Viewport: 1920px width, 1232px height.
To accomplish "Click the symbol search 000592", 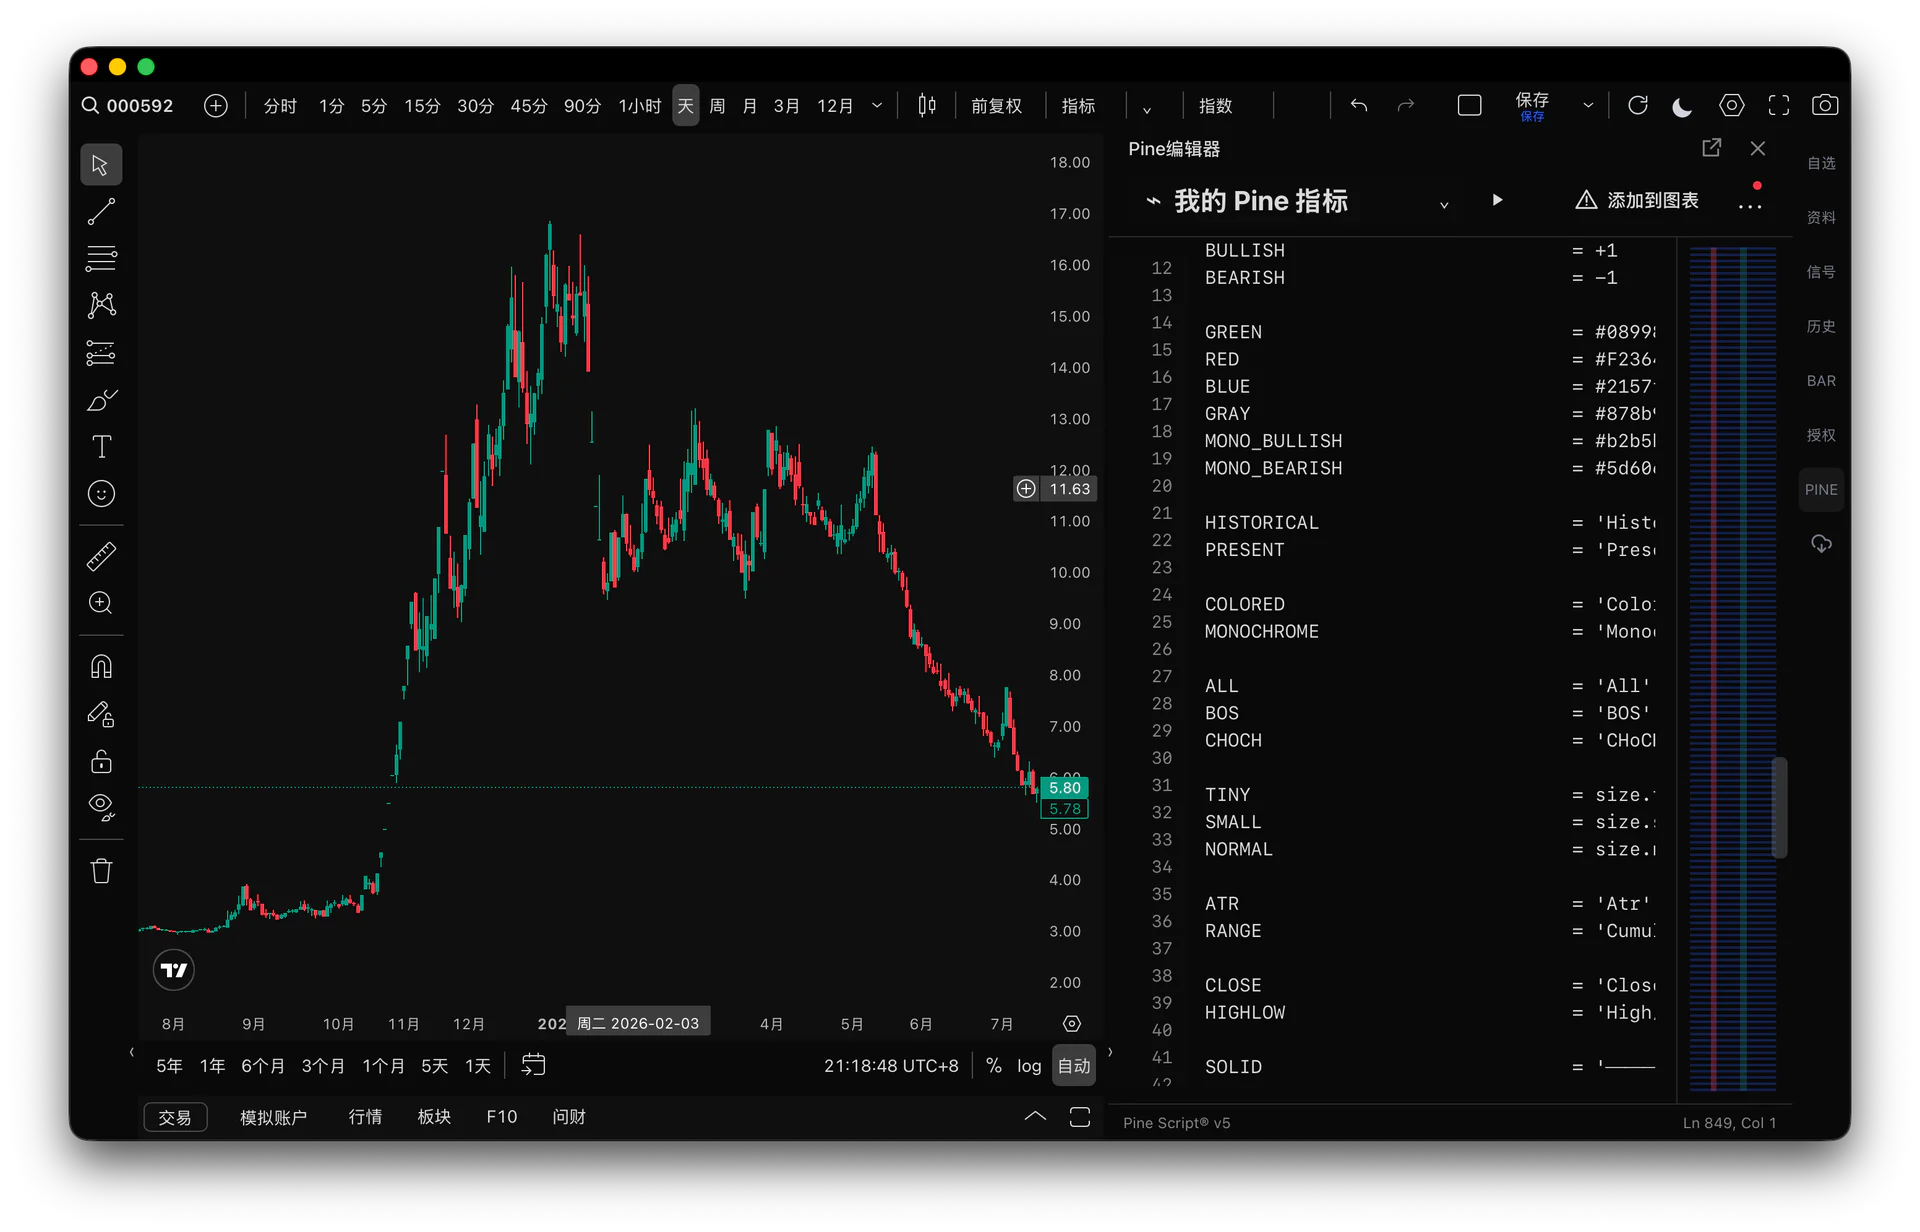I will click(x=128, y=106).
